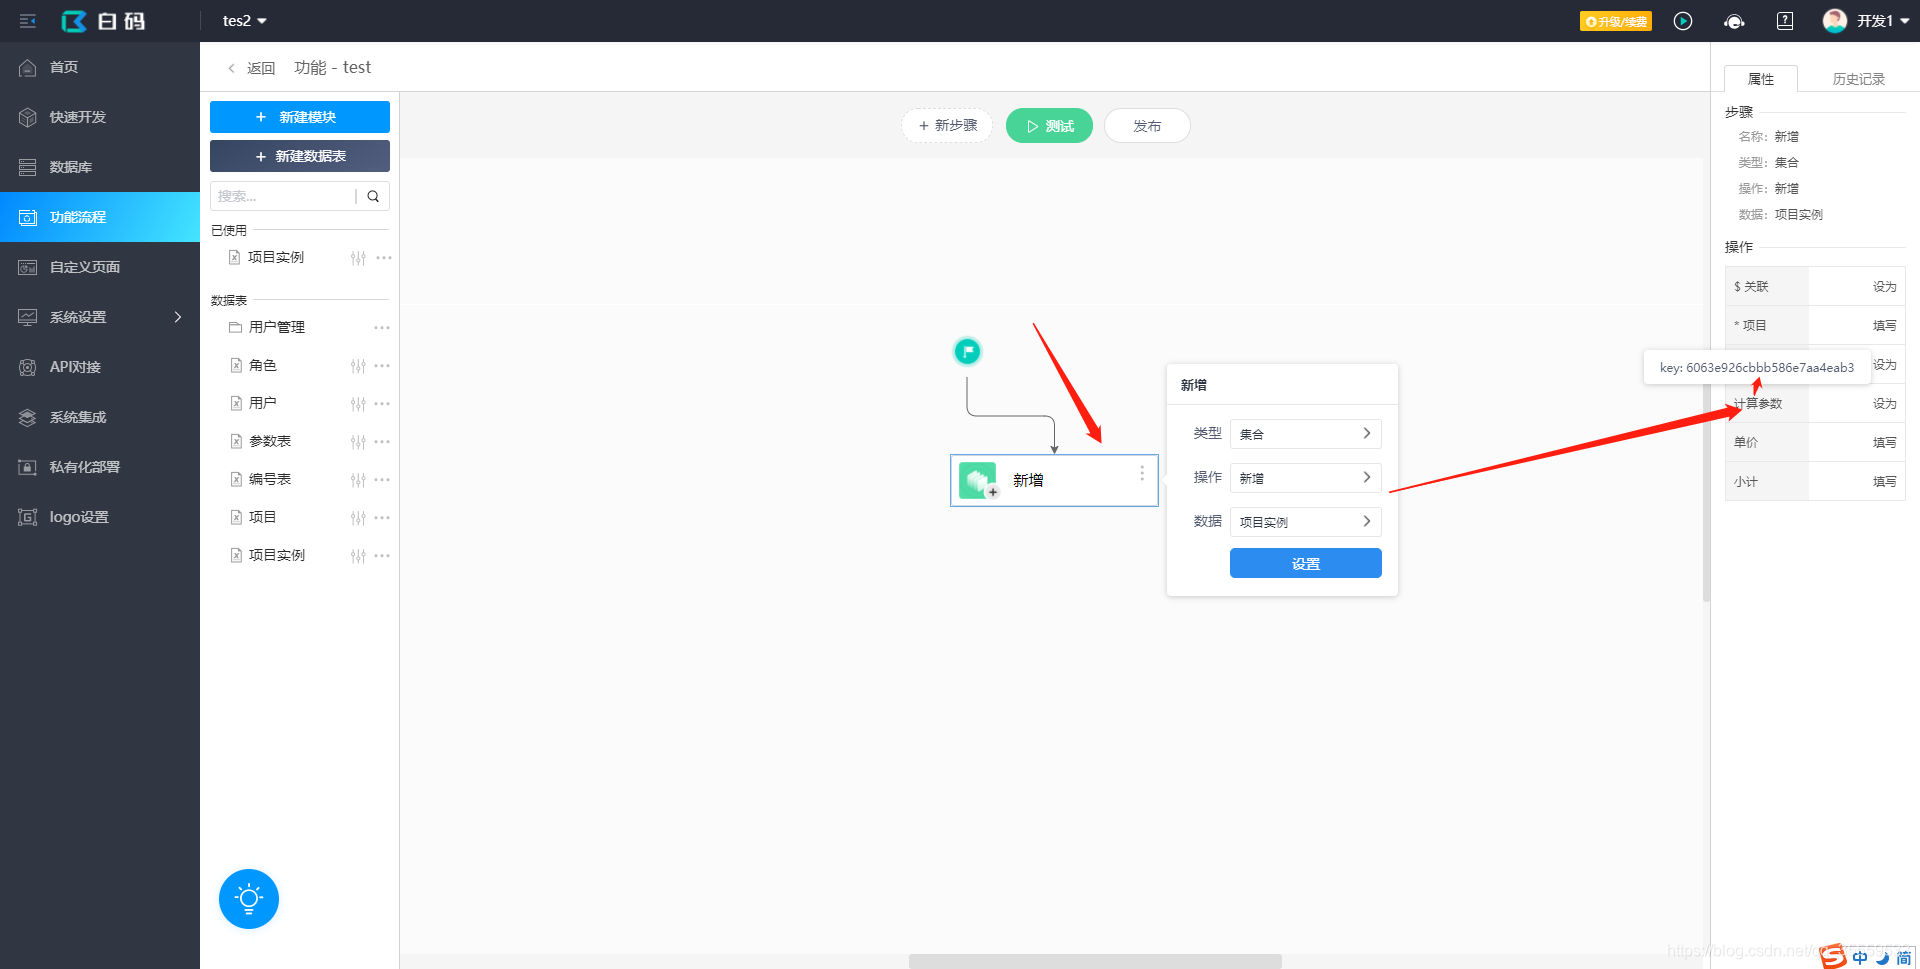Open more options for 角色 table

pos(382,366)
